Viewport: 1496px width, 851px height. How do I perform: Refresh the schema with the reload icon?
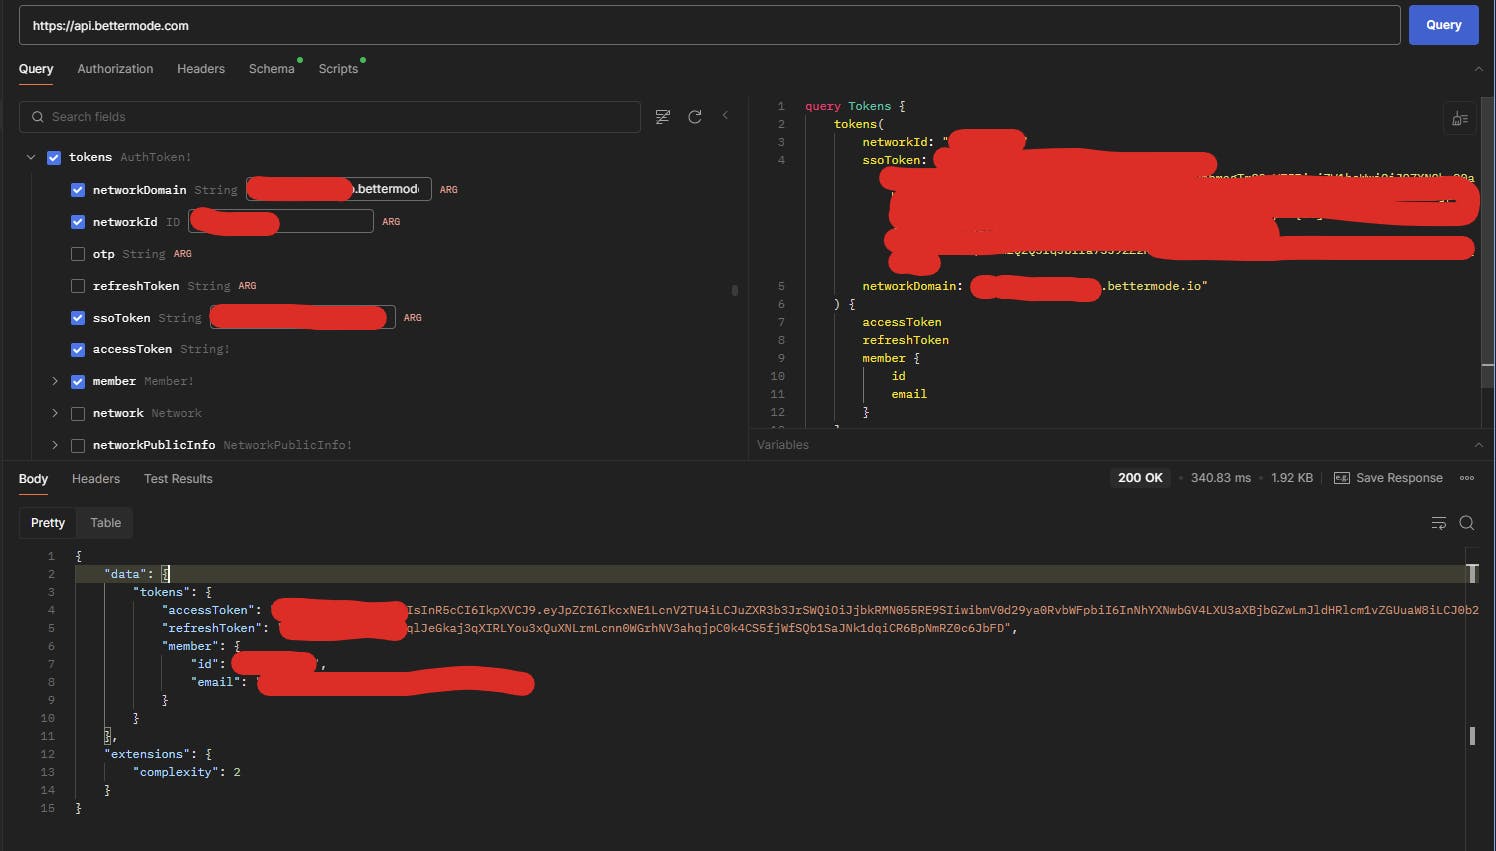[x=695, y=117]
